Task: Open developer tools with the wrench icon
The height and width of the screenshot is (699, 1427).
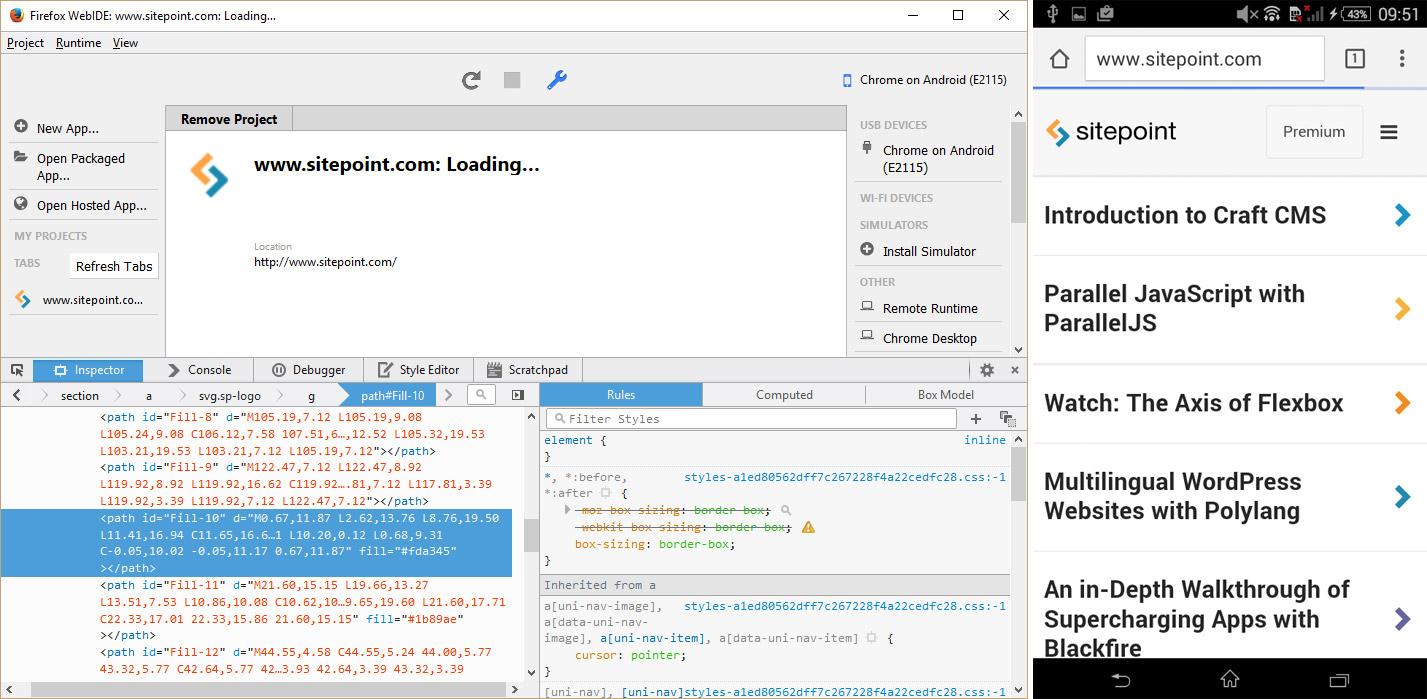Action: (x=557, y=80)
